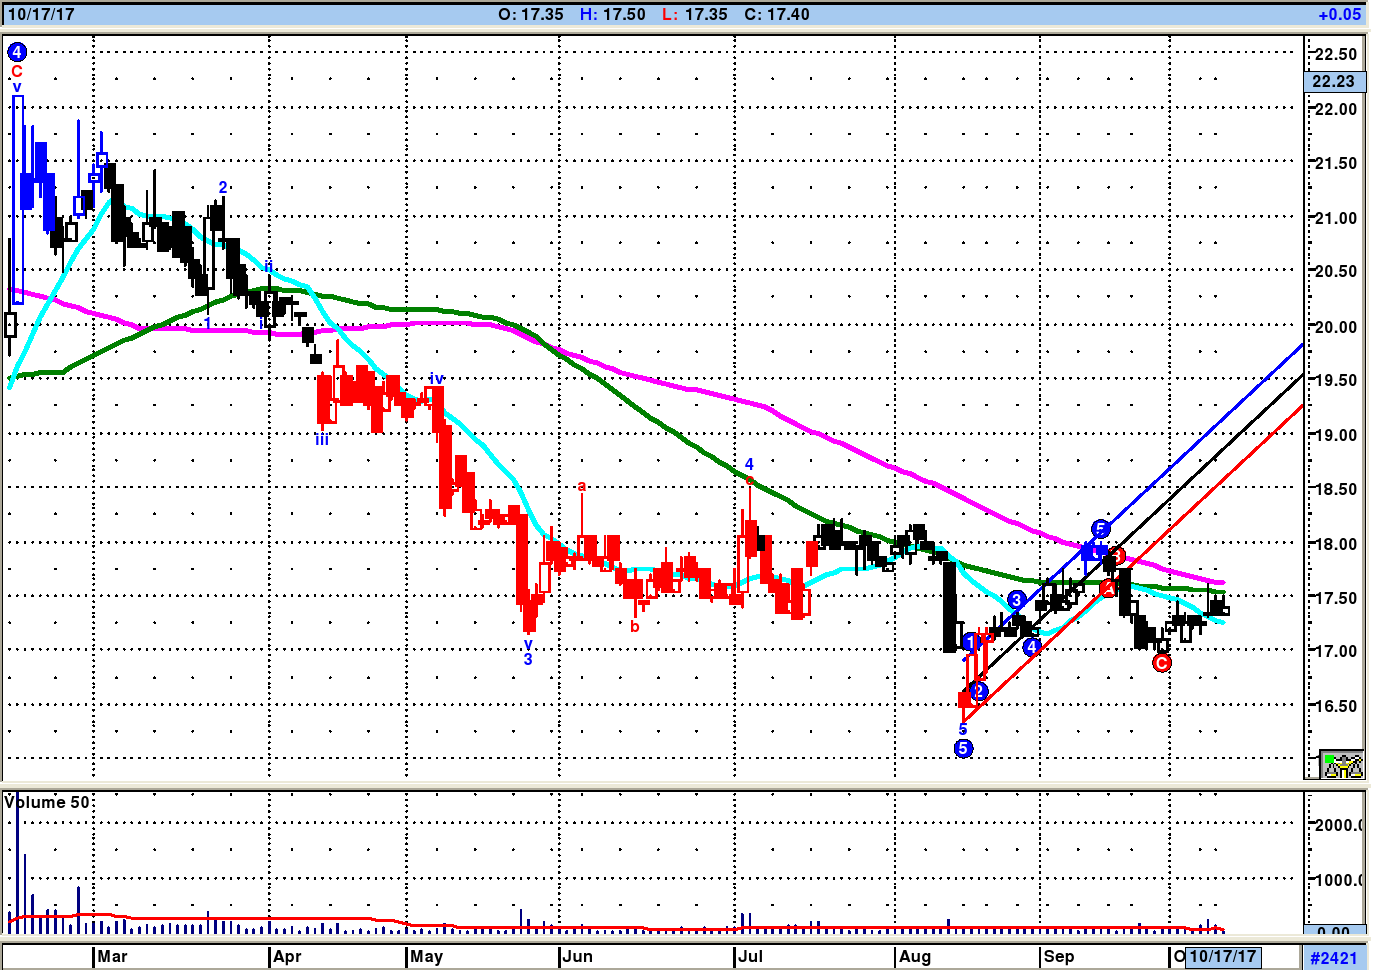
Task: Click the 'iii' wave label in April
Action: pos(322,439)
